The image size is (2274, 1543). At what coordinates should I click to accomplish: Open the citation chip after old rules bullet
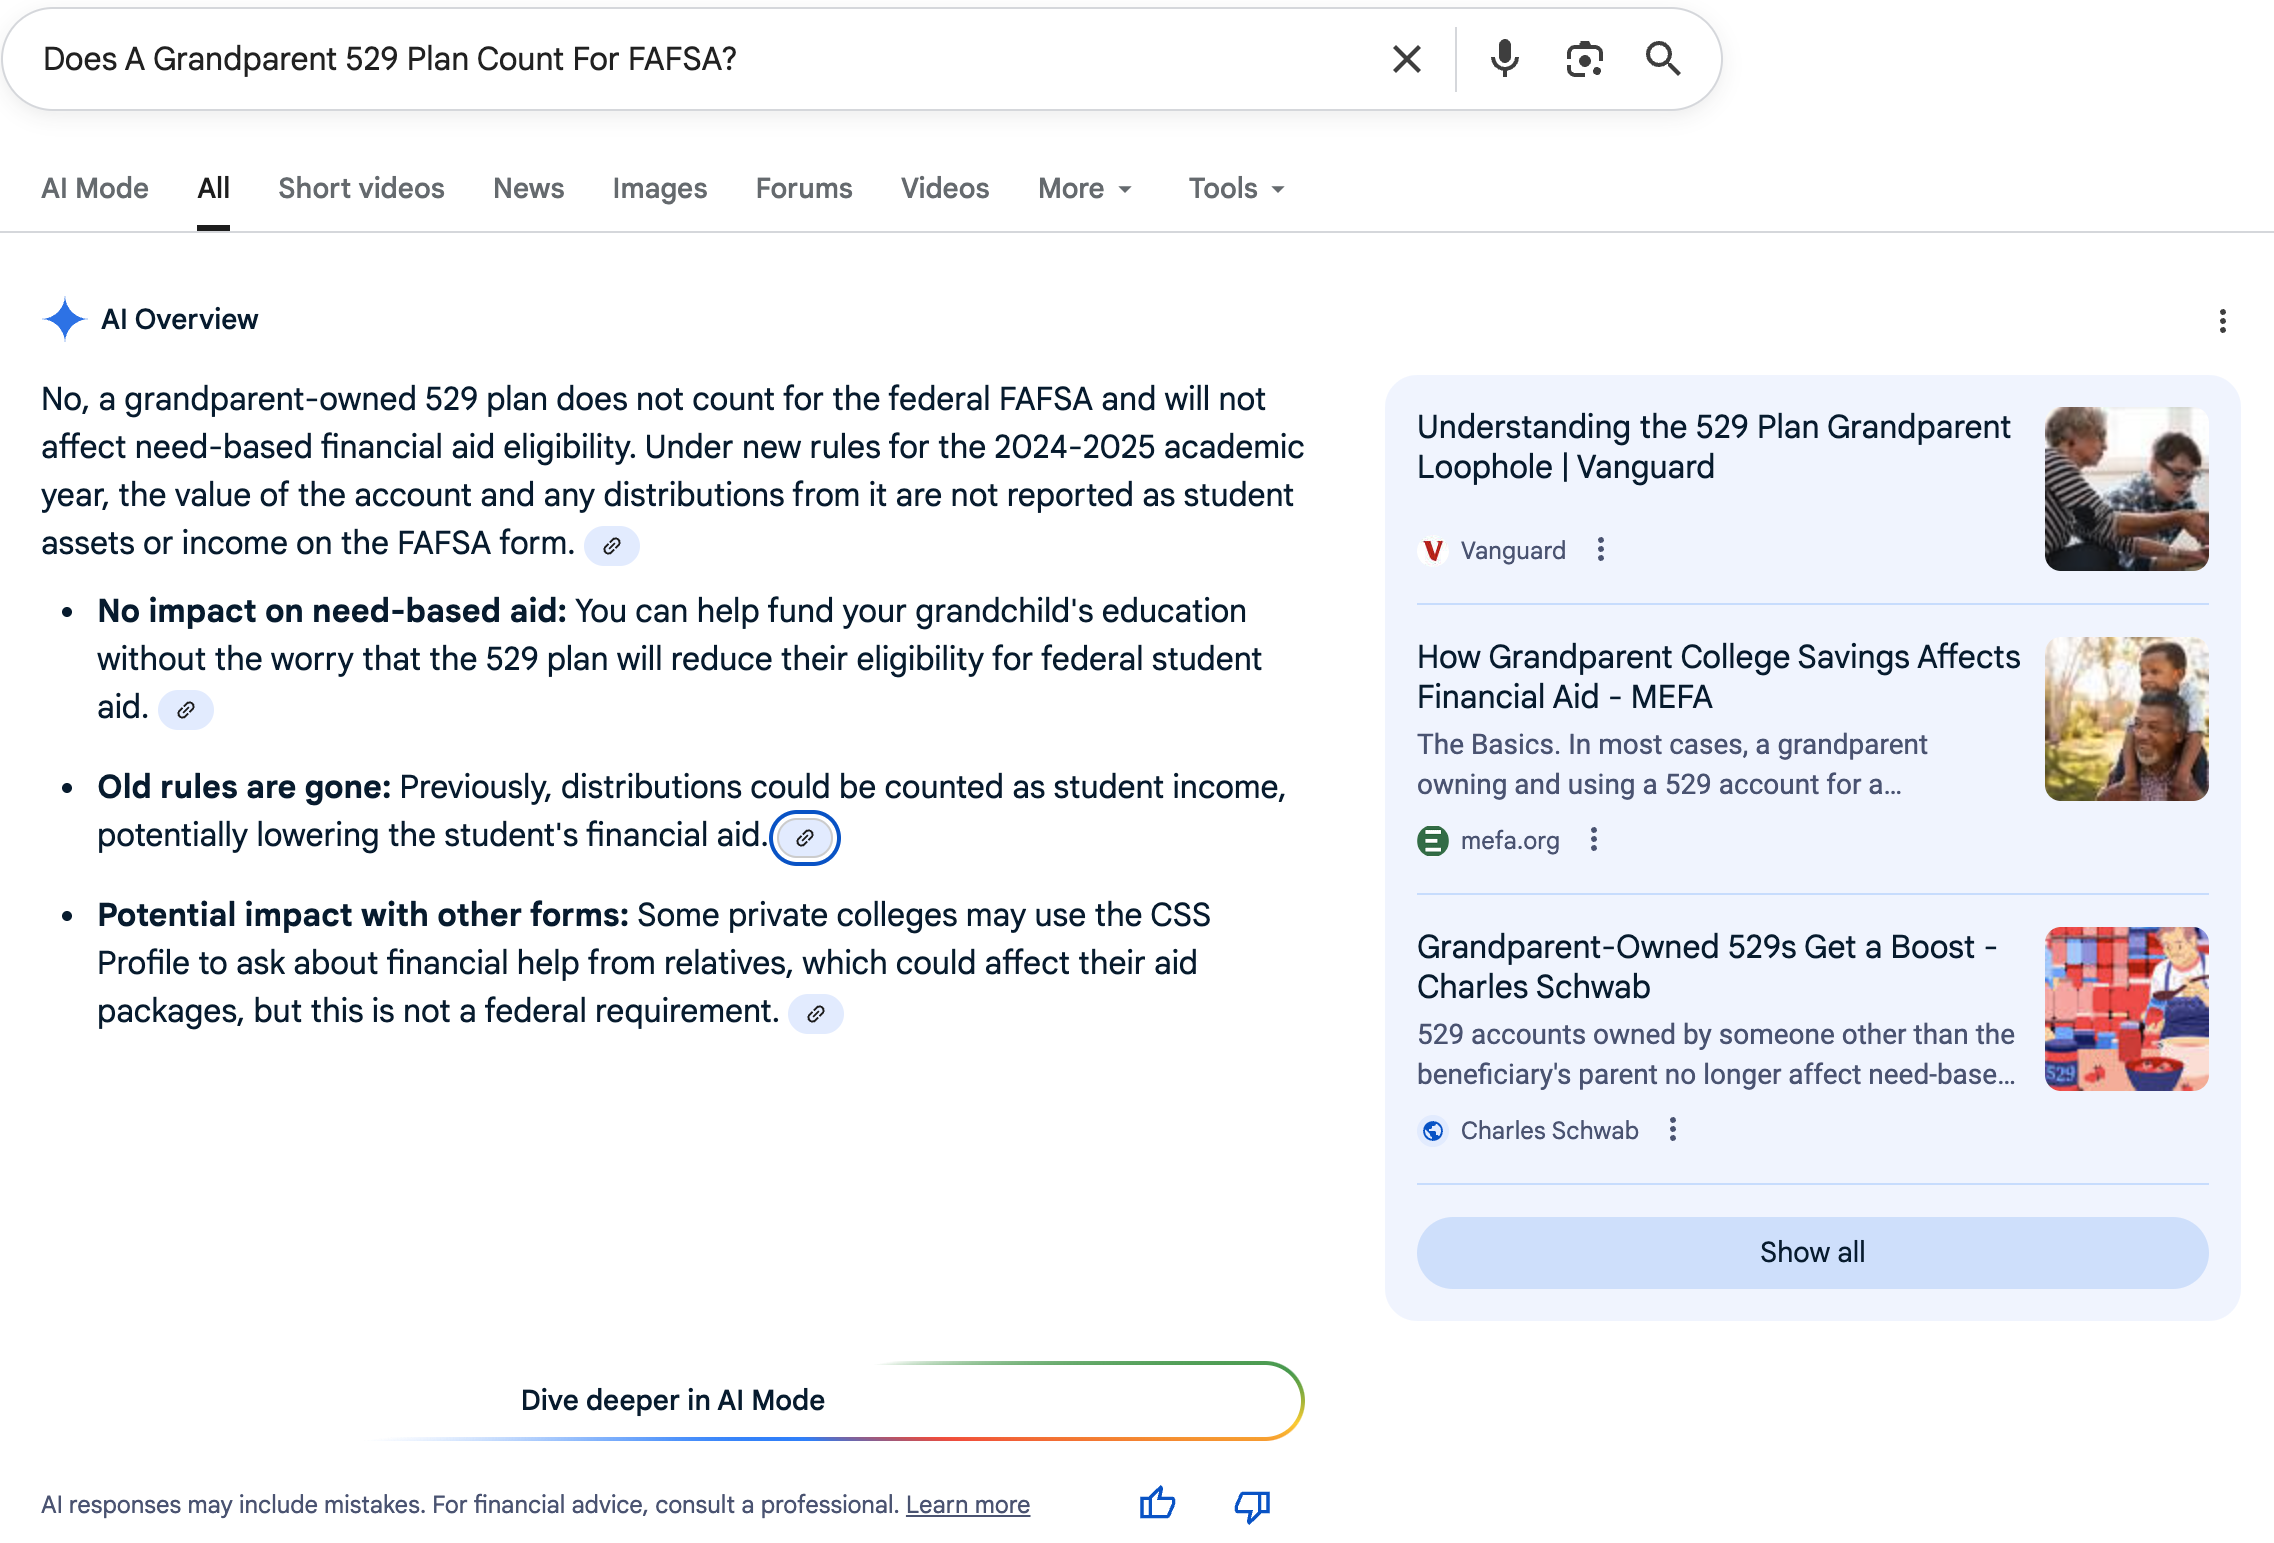(805, 838)
